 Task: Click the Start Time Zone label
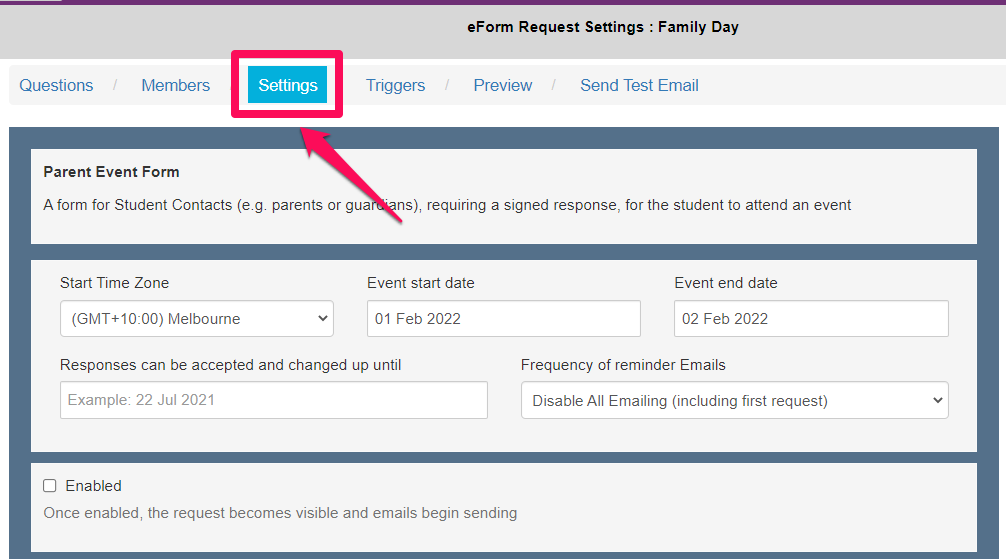coord(114,283)
